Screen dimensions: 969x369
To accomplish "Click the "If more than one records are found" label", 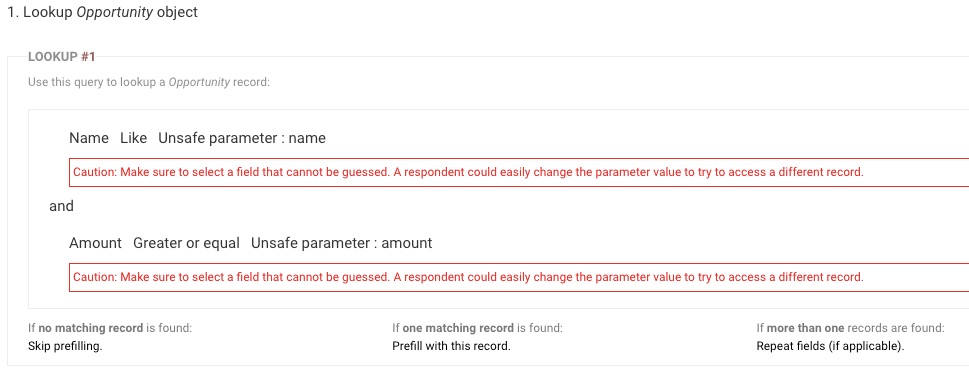I will [850, 328].
